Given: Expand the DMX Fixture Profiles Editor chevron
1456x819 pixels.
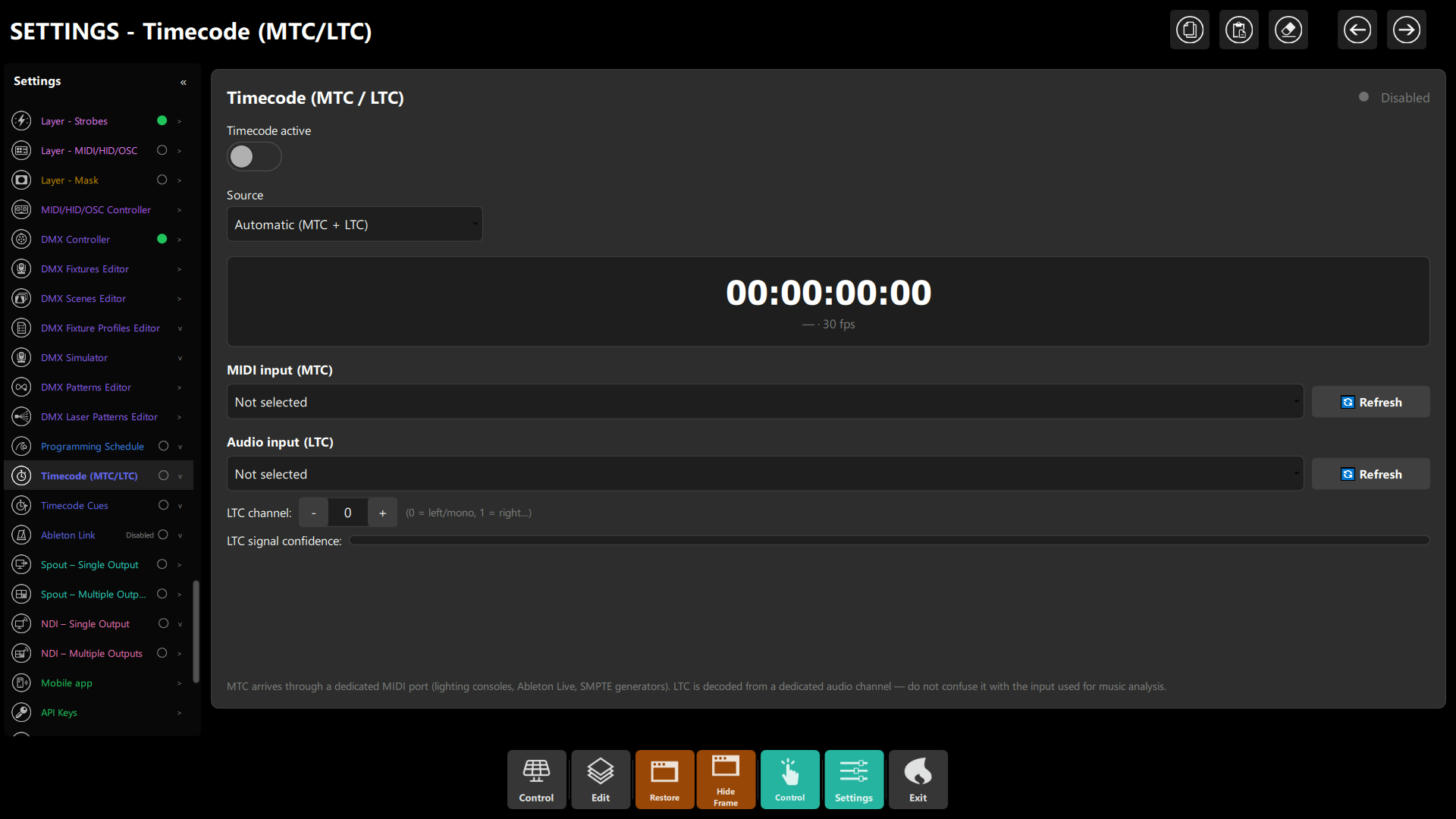Looking at the screenshot, I should coord(180,328).
